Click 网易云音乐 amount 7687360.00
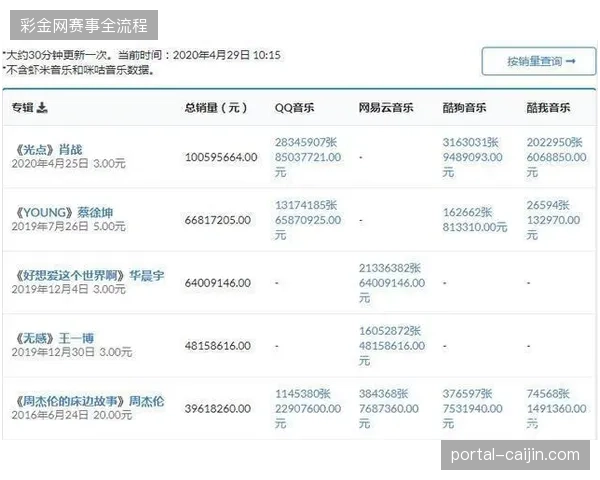 (388, 409)
